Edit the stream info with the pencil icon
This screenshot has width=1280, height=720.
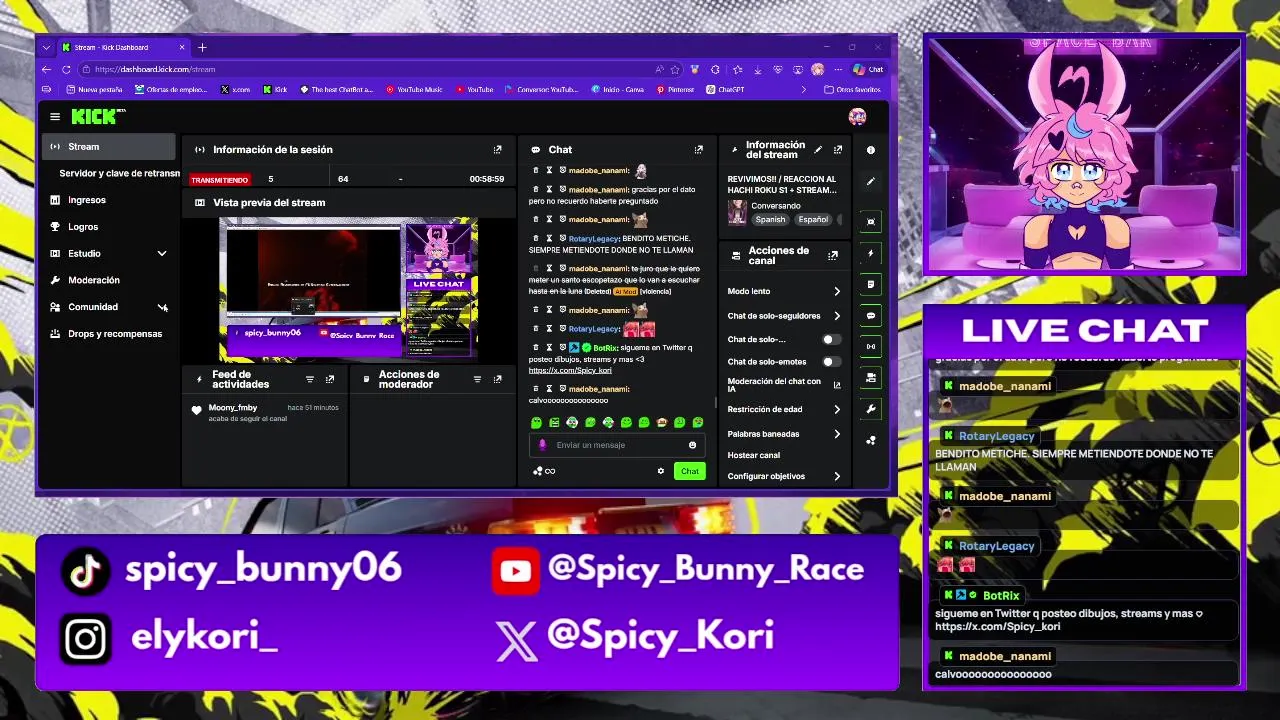click(x=818, y=150)
